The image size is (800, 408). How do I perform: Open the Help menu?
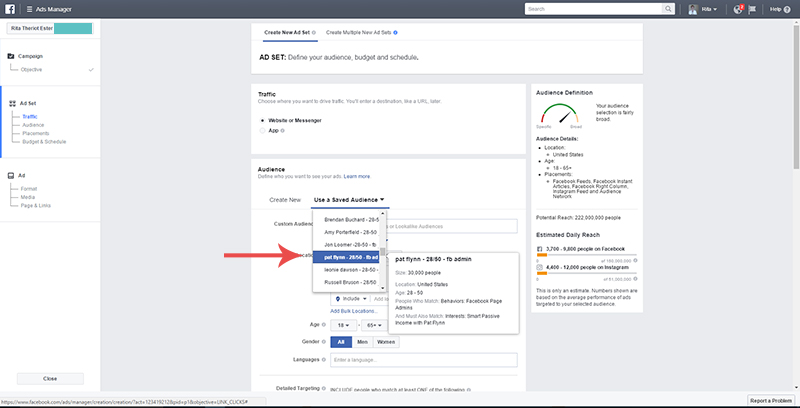point(780,9)
